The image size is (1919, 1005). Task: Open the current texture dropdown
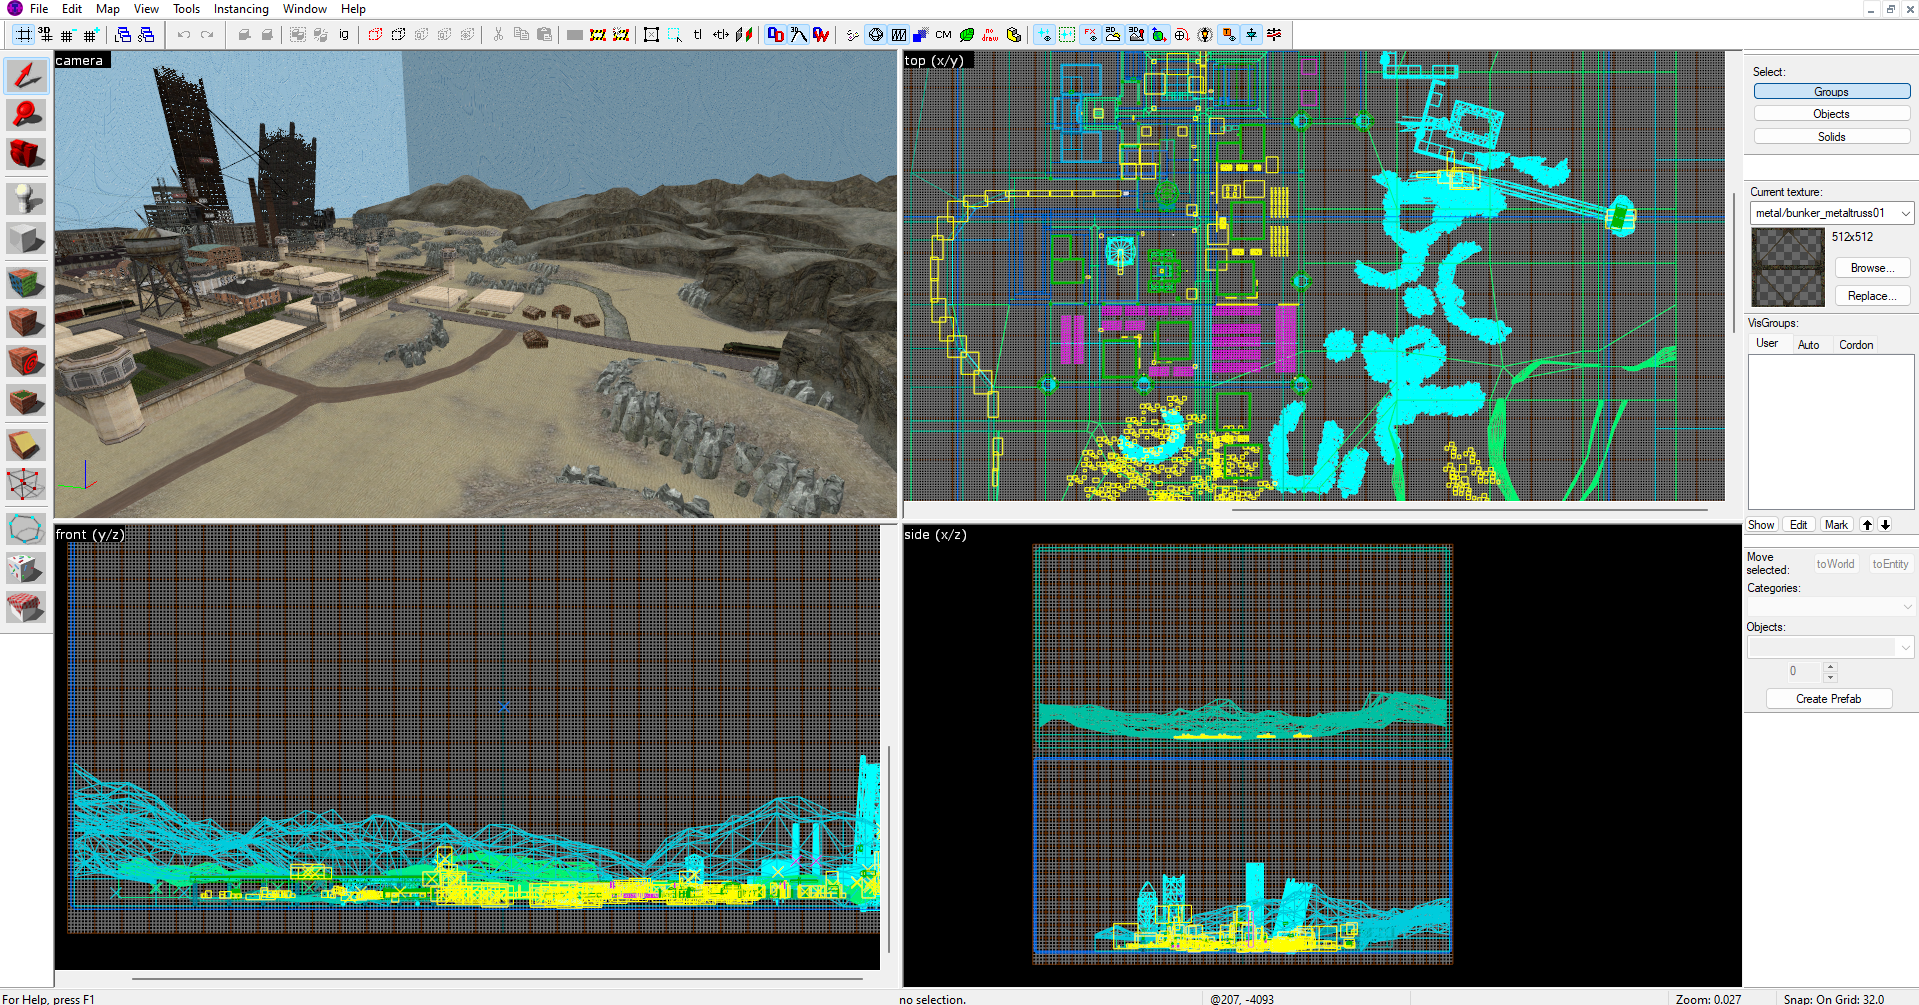click(1905, 213)
